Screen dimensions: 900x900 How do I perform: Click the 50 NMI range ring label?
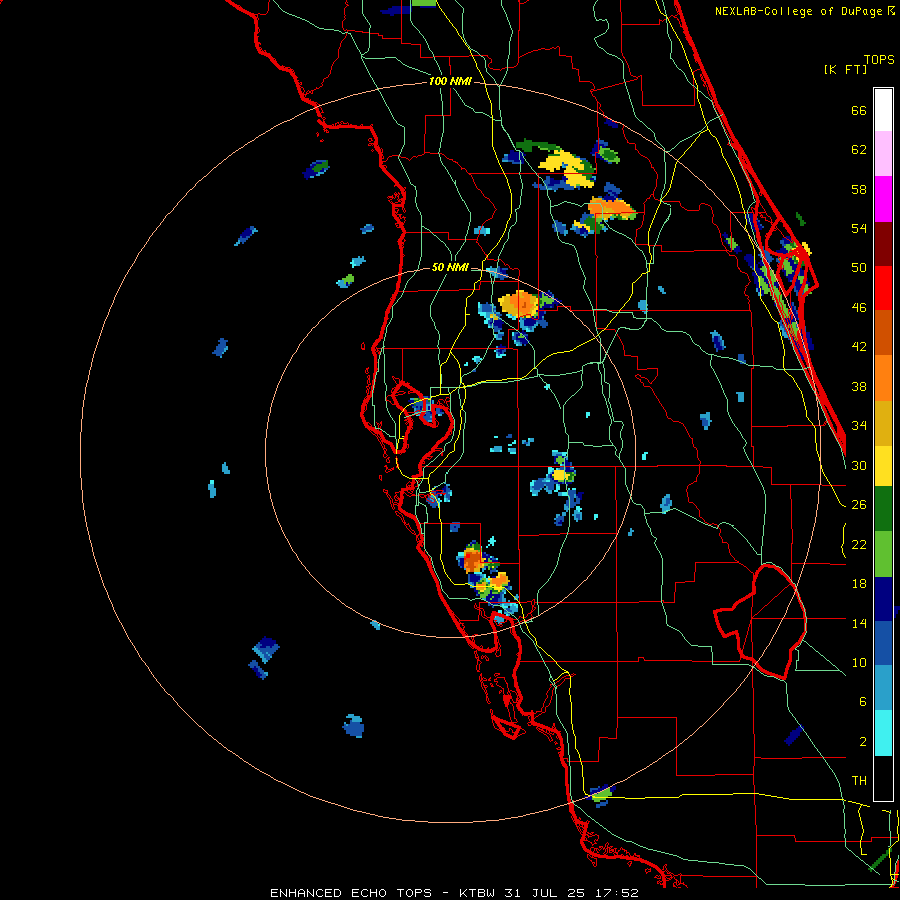coord(450,267)
